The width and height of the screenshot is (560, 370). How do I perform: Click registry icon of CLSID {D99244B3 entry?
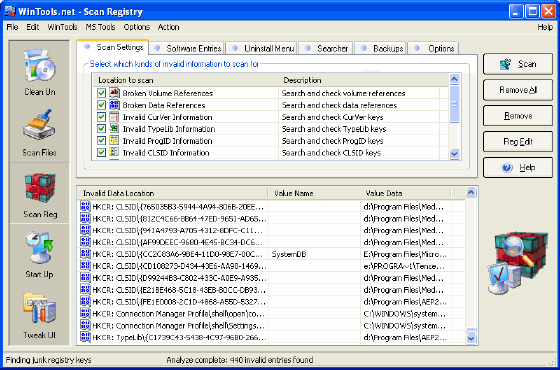pos(85,278)
